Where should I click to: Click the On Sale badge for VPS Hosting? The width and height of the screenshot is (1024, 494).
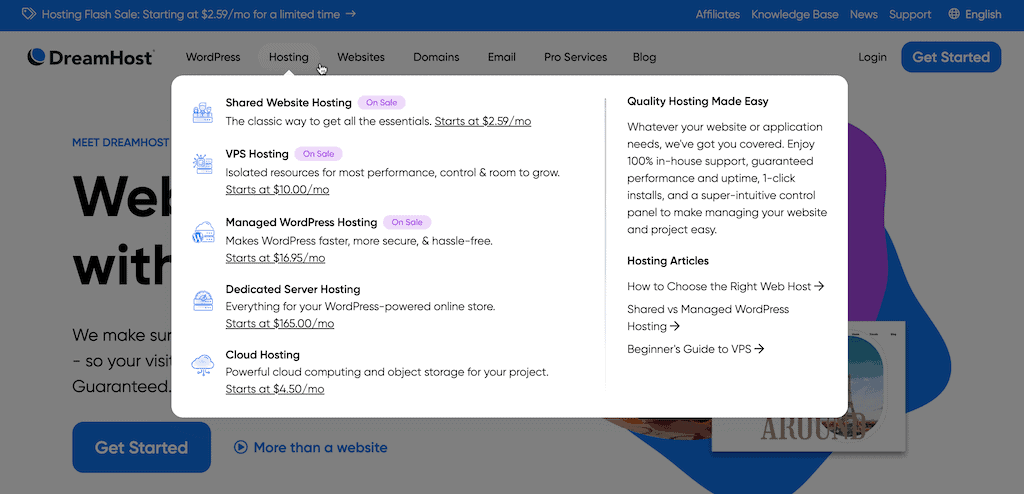point(319,154)
